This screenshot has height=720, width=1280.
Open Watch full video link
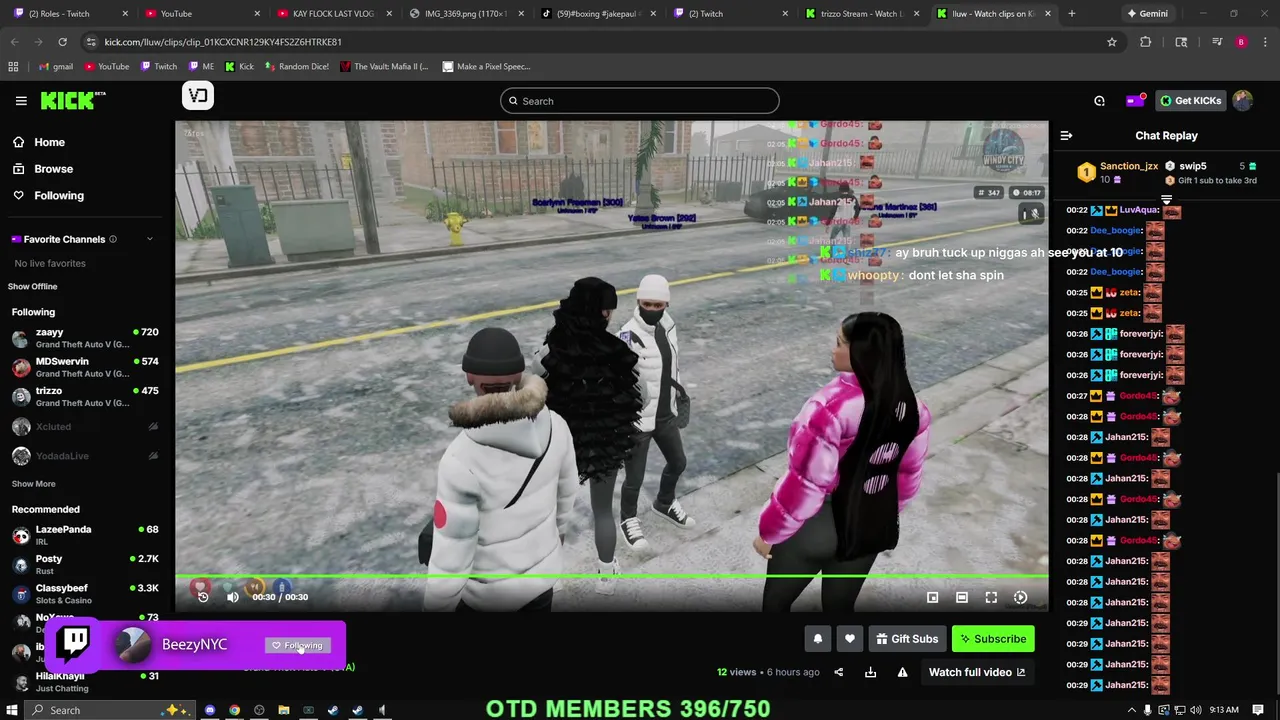(x=977, y=672)
